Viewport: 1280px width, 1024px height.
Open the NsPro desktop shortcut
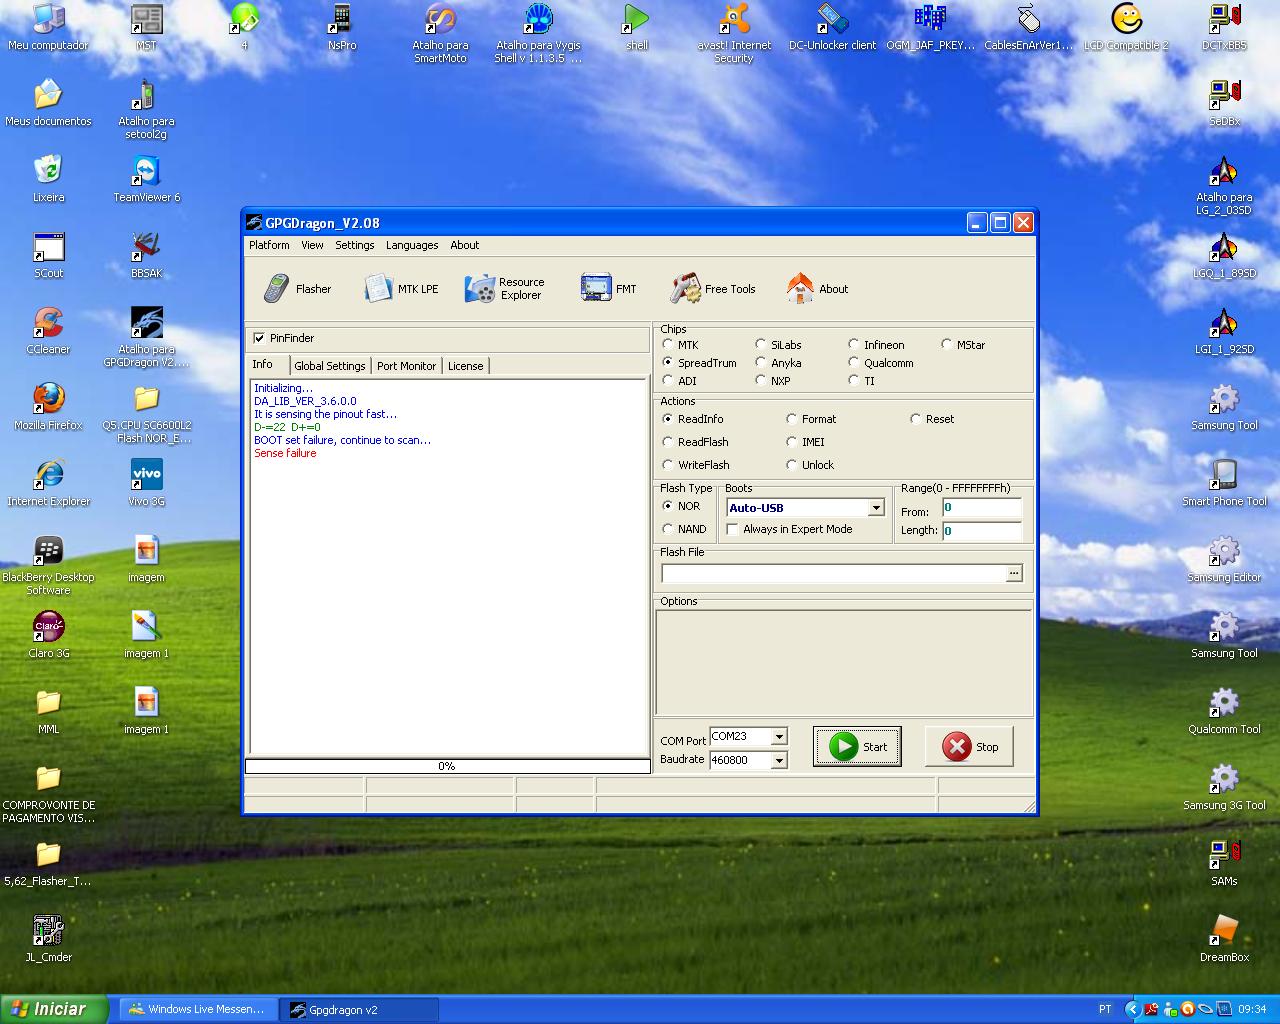coord(342,28)
